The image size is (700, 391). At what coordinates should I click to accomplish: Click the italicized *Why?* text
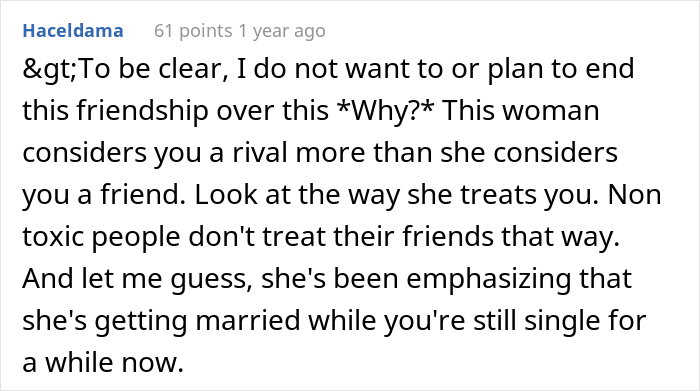click(385, 111)
